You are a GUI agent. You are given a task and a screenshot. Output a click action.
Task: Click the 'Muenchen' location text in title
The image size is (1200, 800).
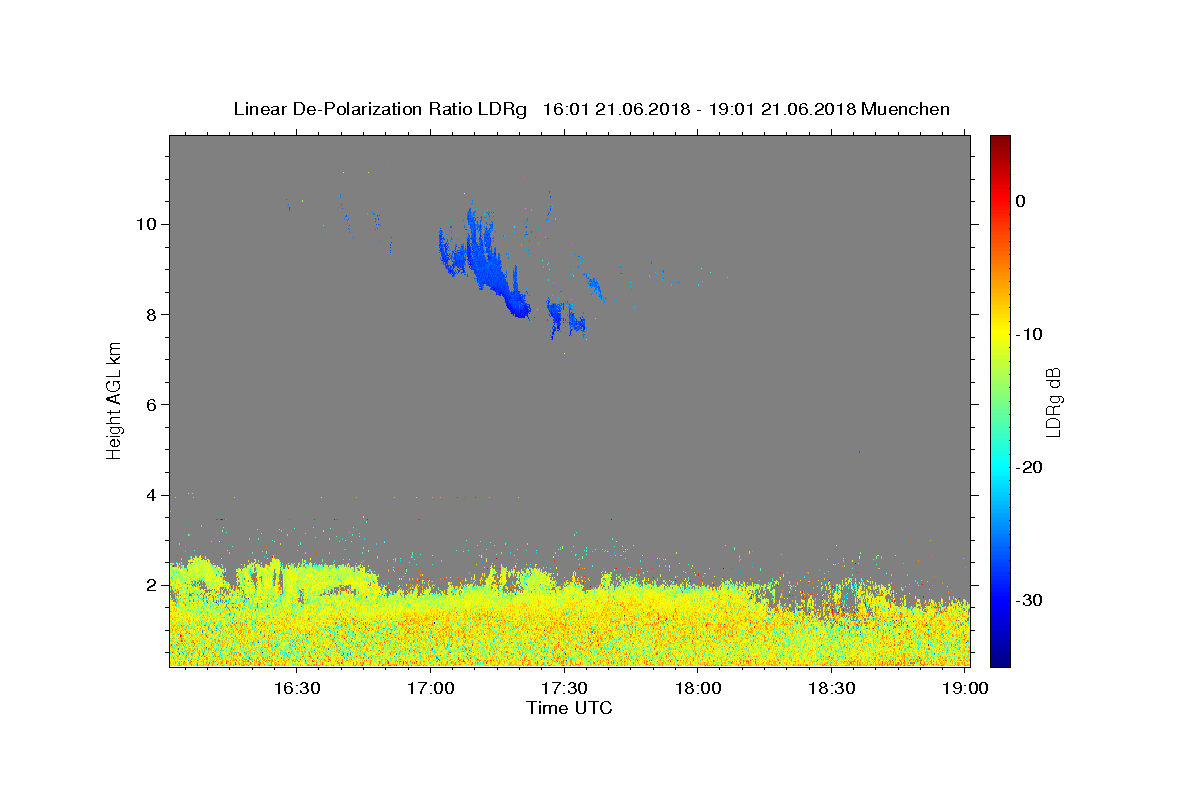coord(905,109)
